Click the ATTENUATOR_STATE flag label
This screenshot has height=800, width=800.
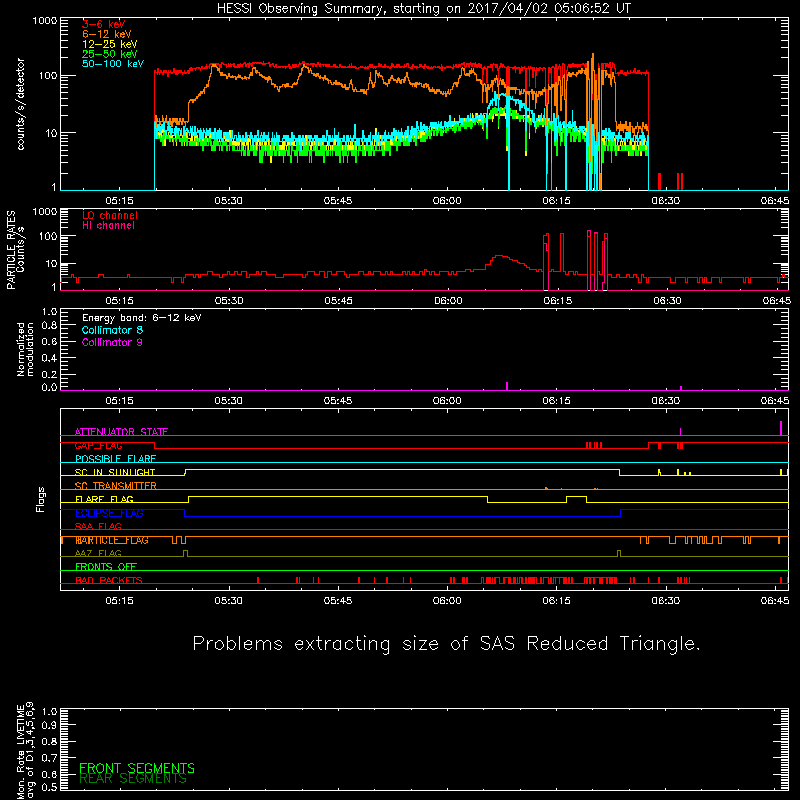click(121, 432)
